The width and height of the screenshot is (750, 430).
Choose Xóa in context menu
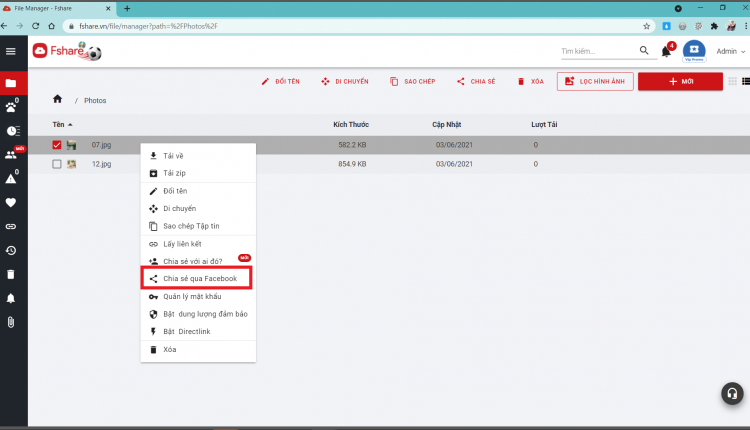pos(198,350)
